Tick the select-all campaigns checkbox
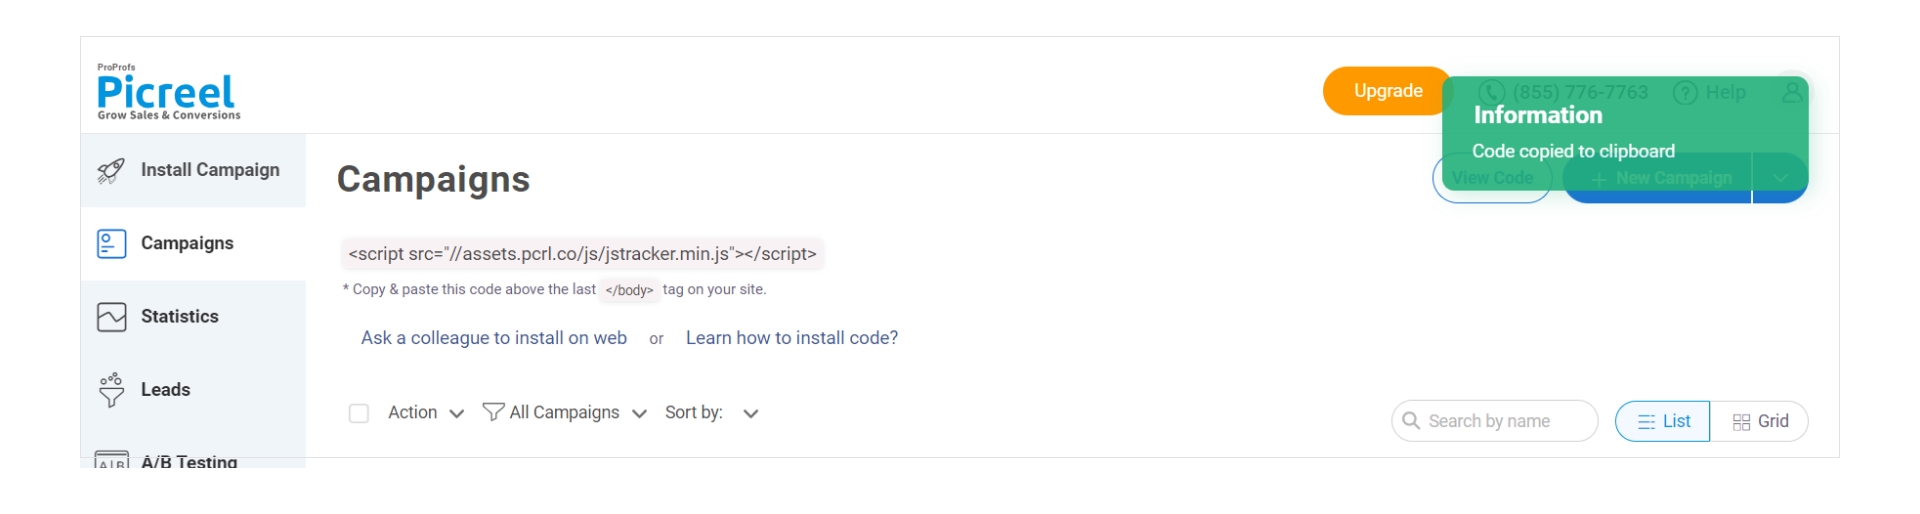The image size is (1920, 514). (359, 413)
